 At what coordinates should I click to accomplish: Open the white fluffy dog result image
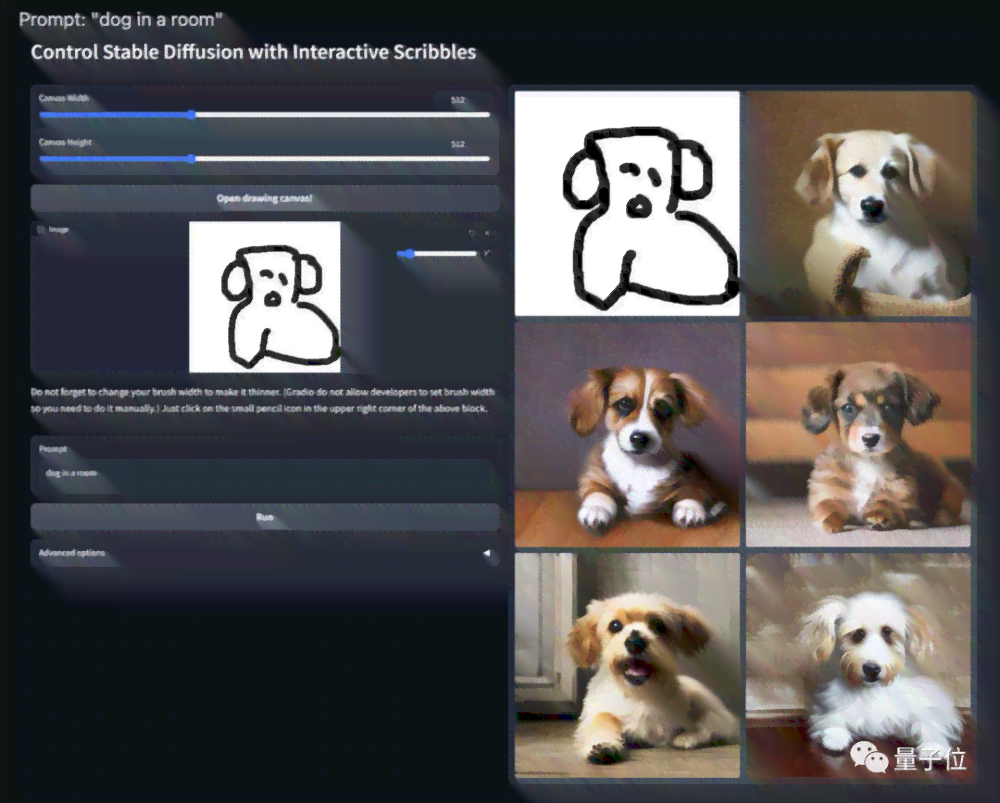pos(858,665)
